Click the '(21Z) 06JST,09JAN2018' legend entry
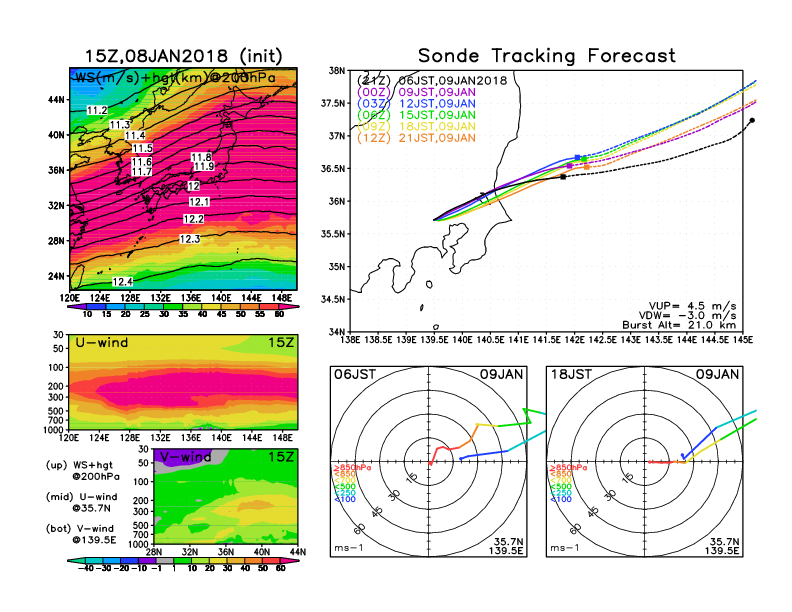This screenshot has width=792, height=612. (x=432, y=81)
